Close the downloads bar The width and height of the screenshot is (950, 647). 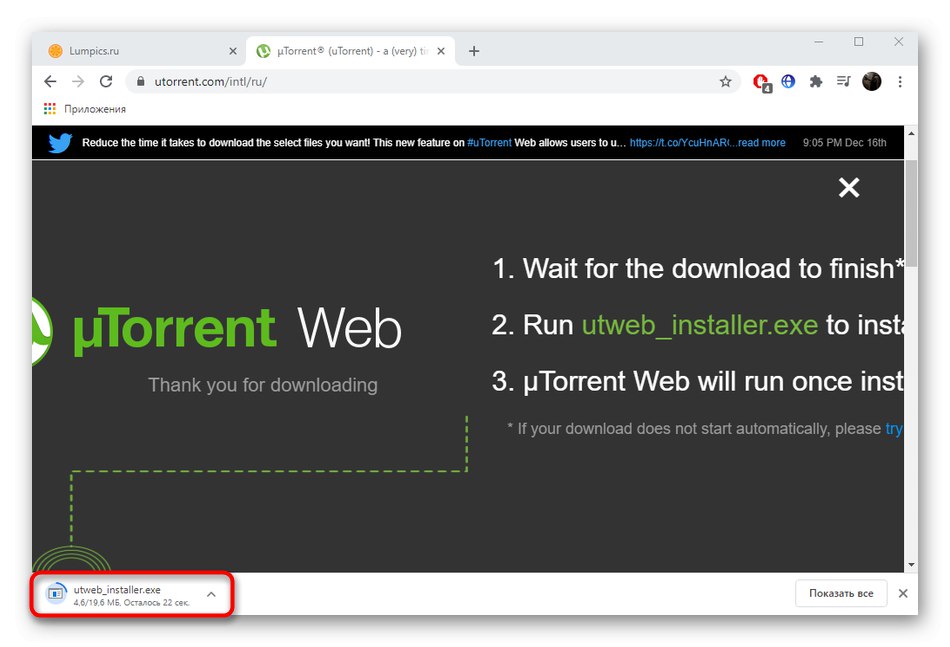(x=903, y=594)
